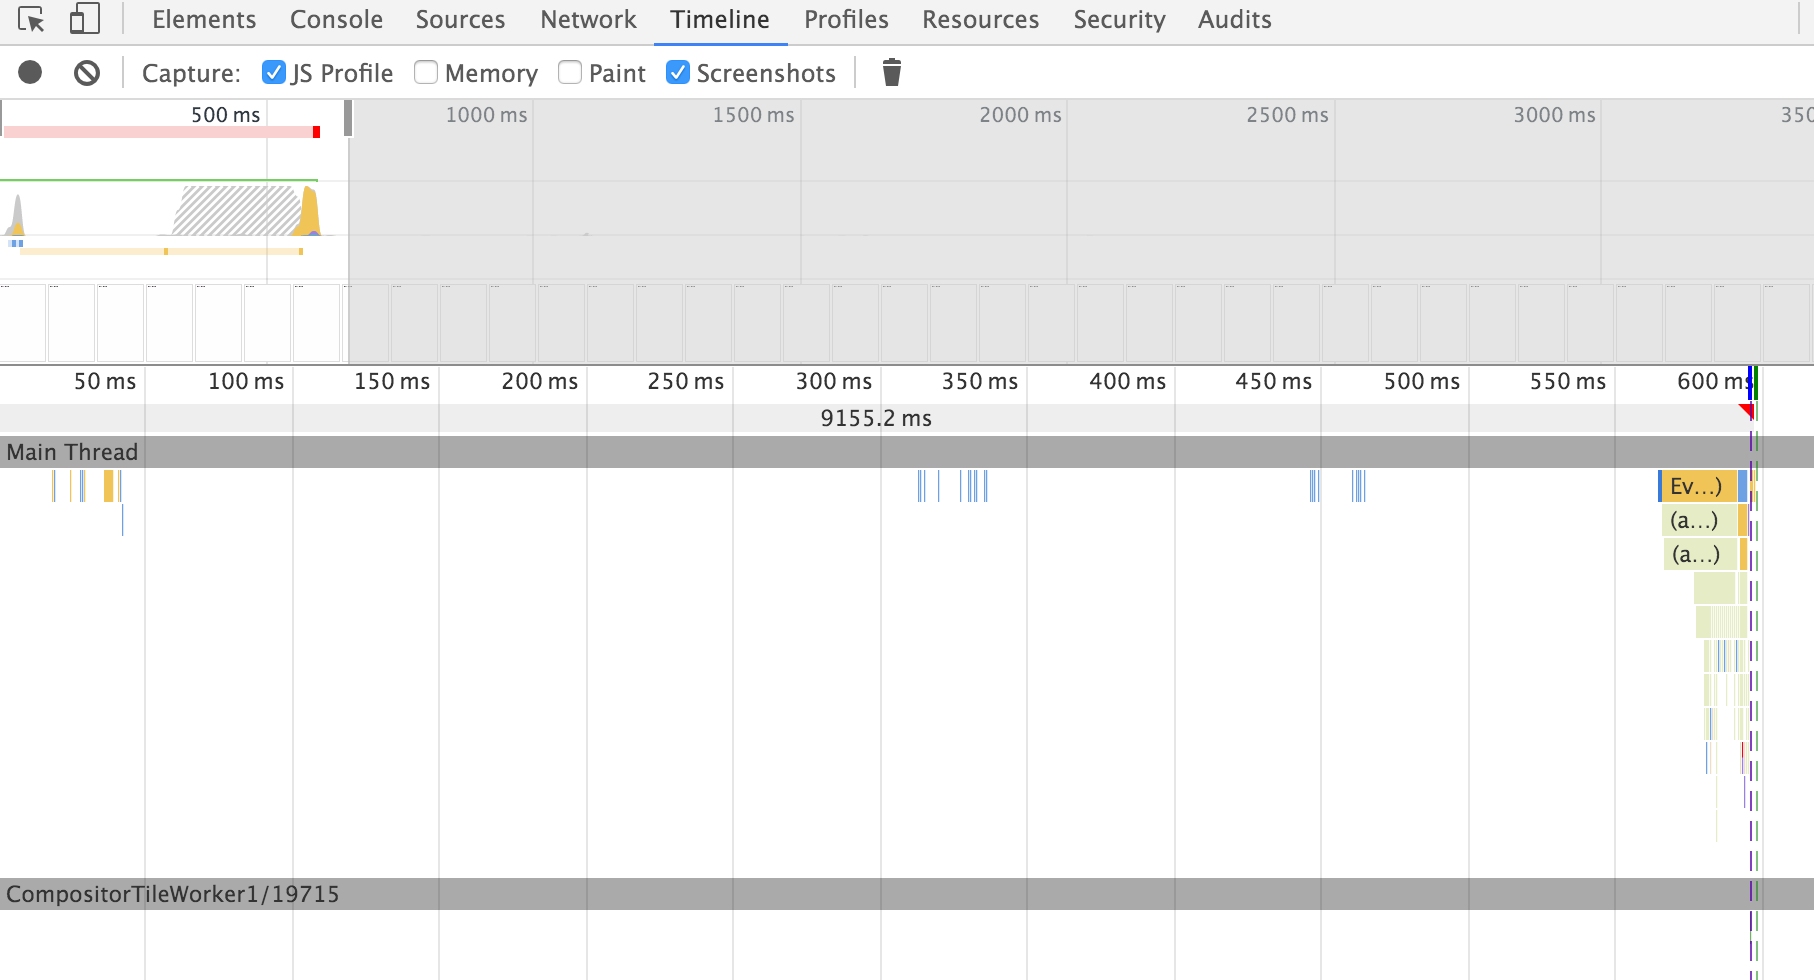Click the red long frame marker triangle
1814x980 pixels.
pyautogui.click(x=1747, y=411)
